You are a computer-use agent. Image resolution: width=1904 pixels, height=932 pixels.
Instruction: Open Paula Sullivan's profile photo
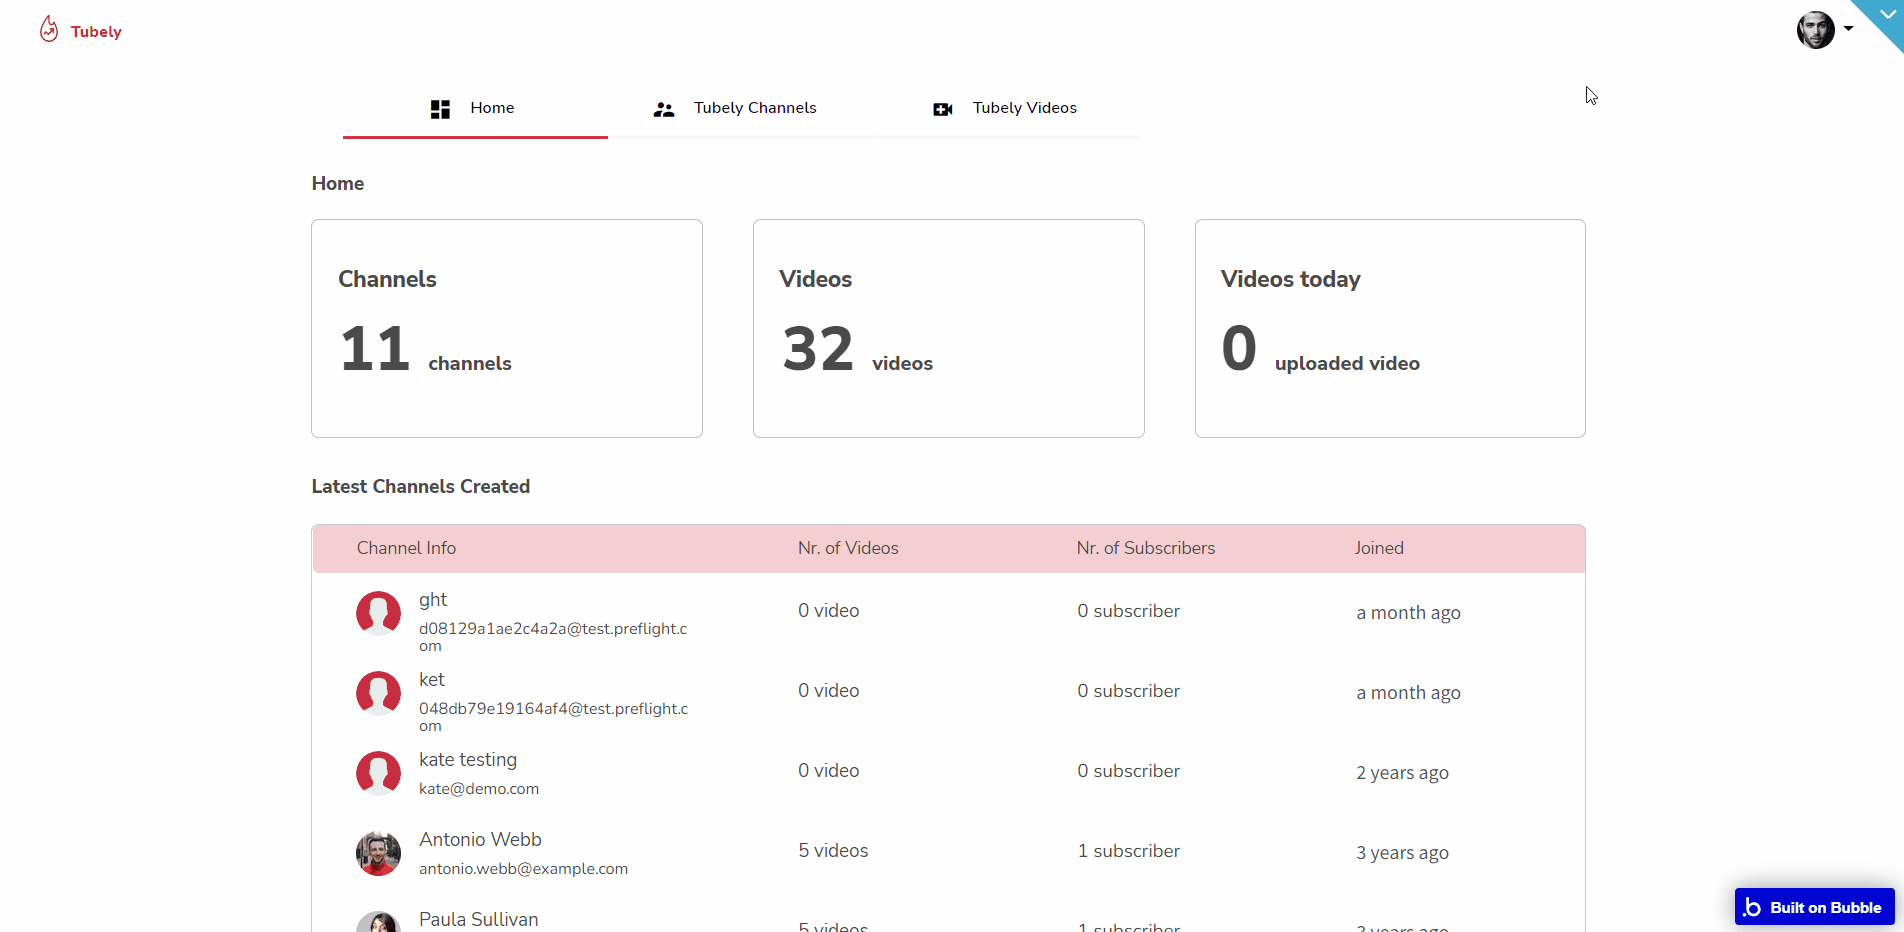[378, 922]
